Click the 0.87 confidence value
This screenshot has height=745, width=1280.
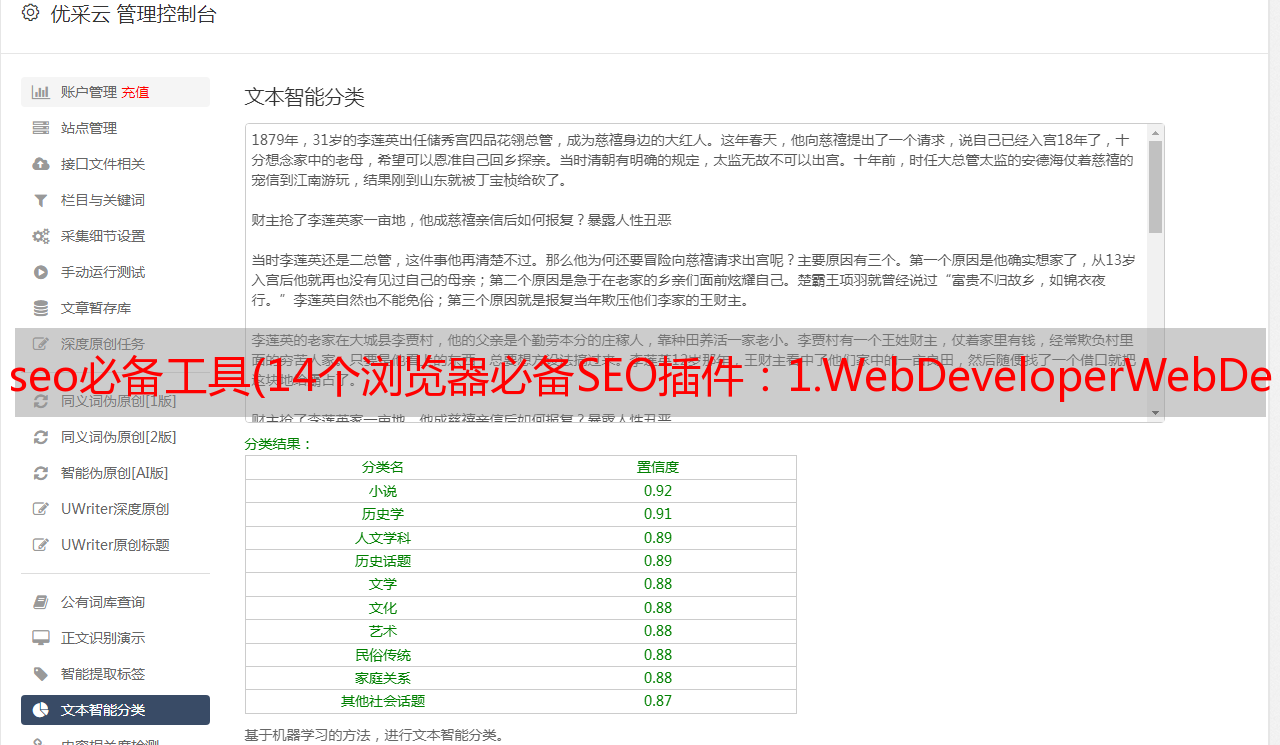click(658, 701)
